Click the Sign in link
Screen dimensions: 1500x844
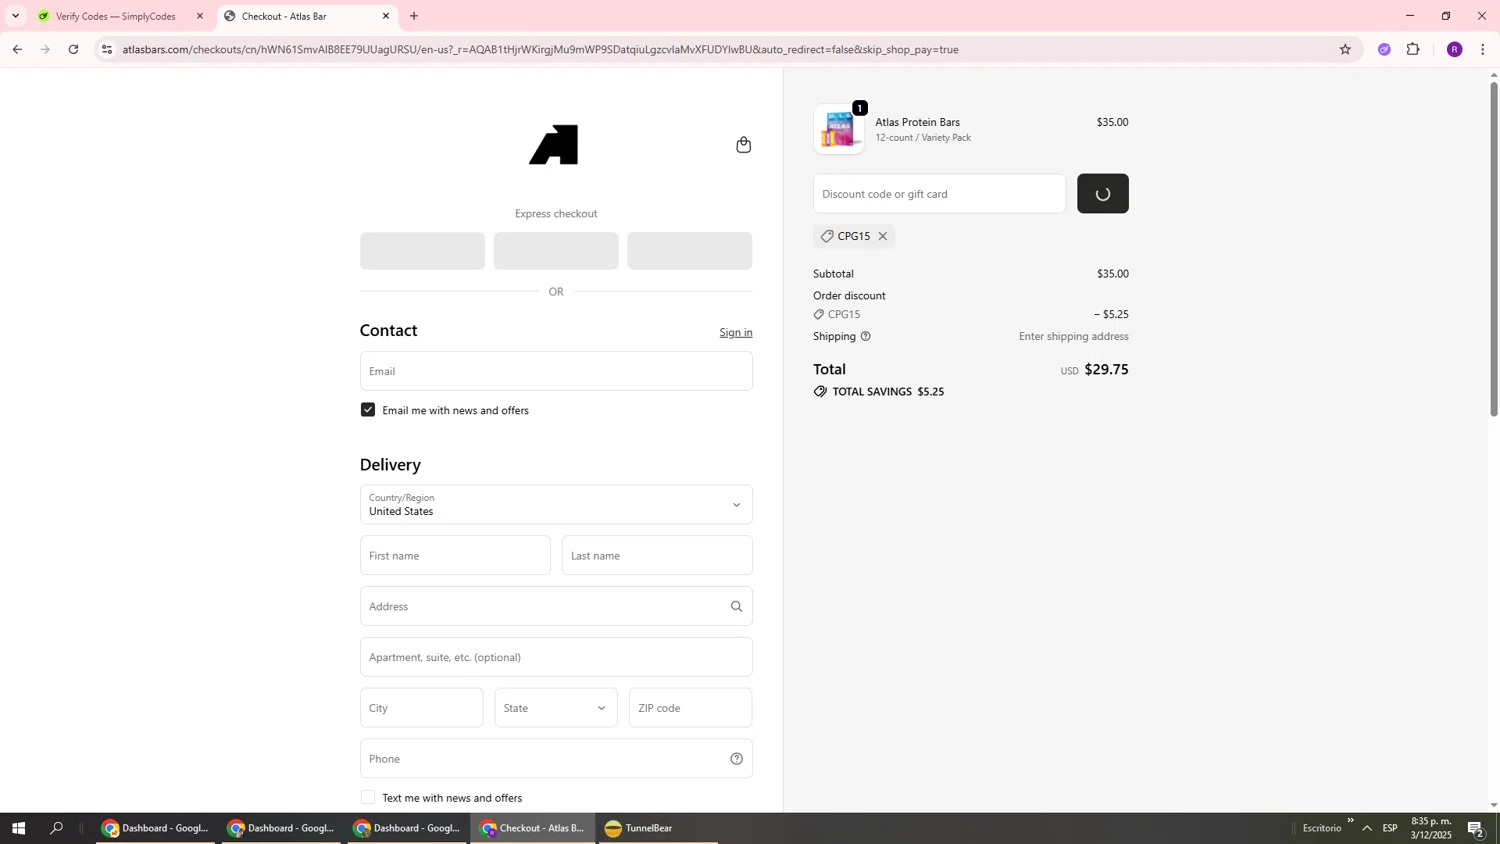(736, 332)
